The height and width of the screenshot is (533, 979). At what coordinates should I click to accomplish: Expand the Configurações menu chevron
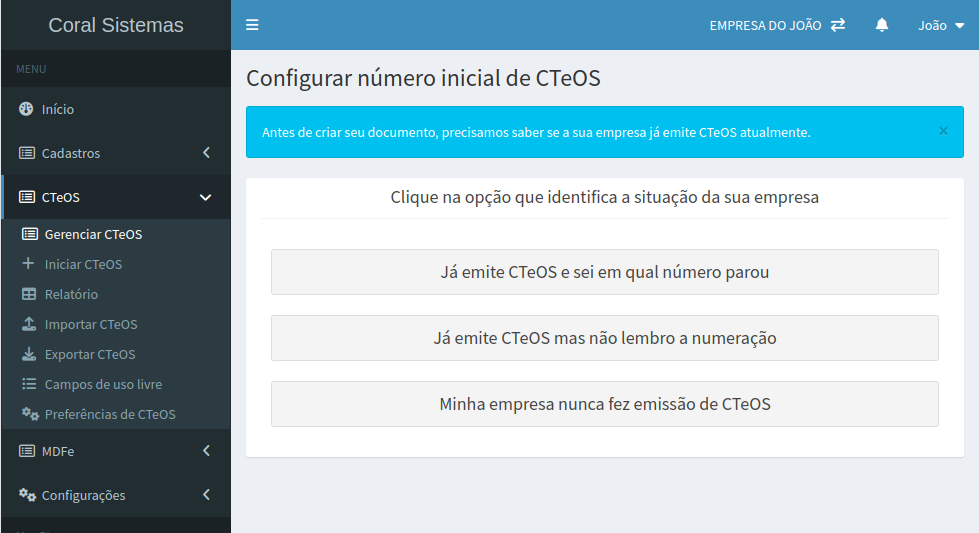point(206,495)
